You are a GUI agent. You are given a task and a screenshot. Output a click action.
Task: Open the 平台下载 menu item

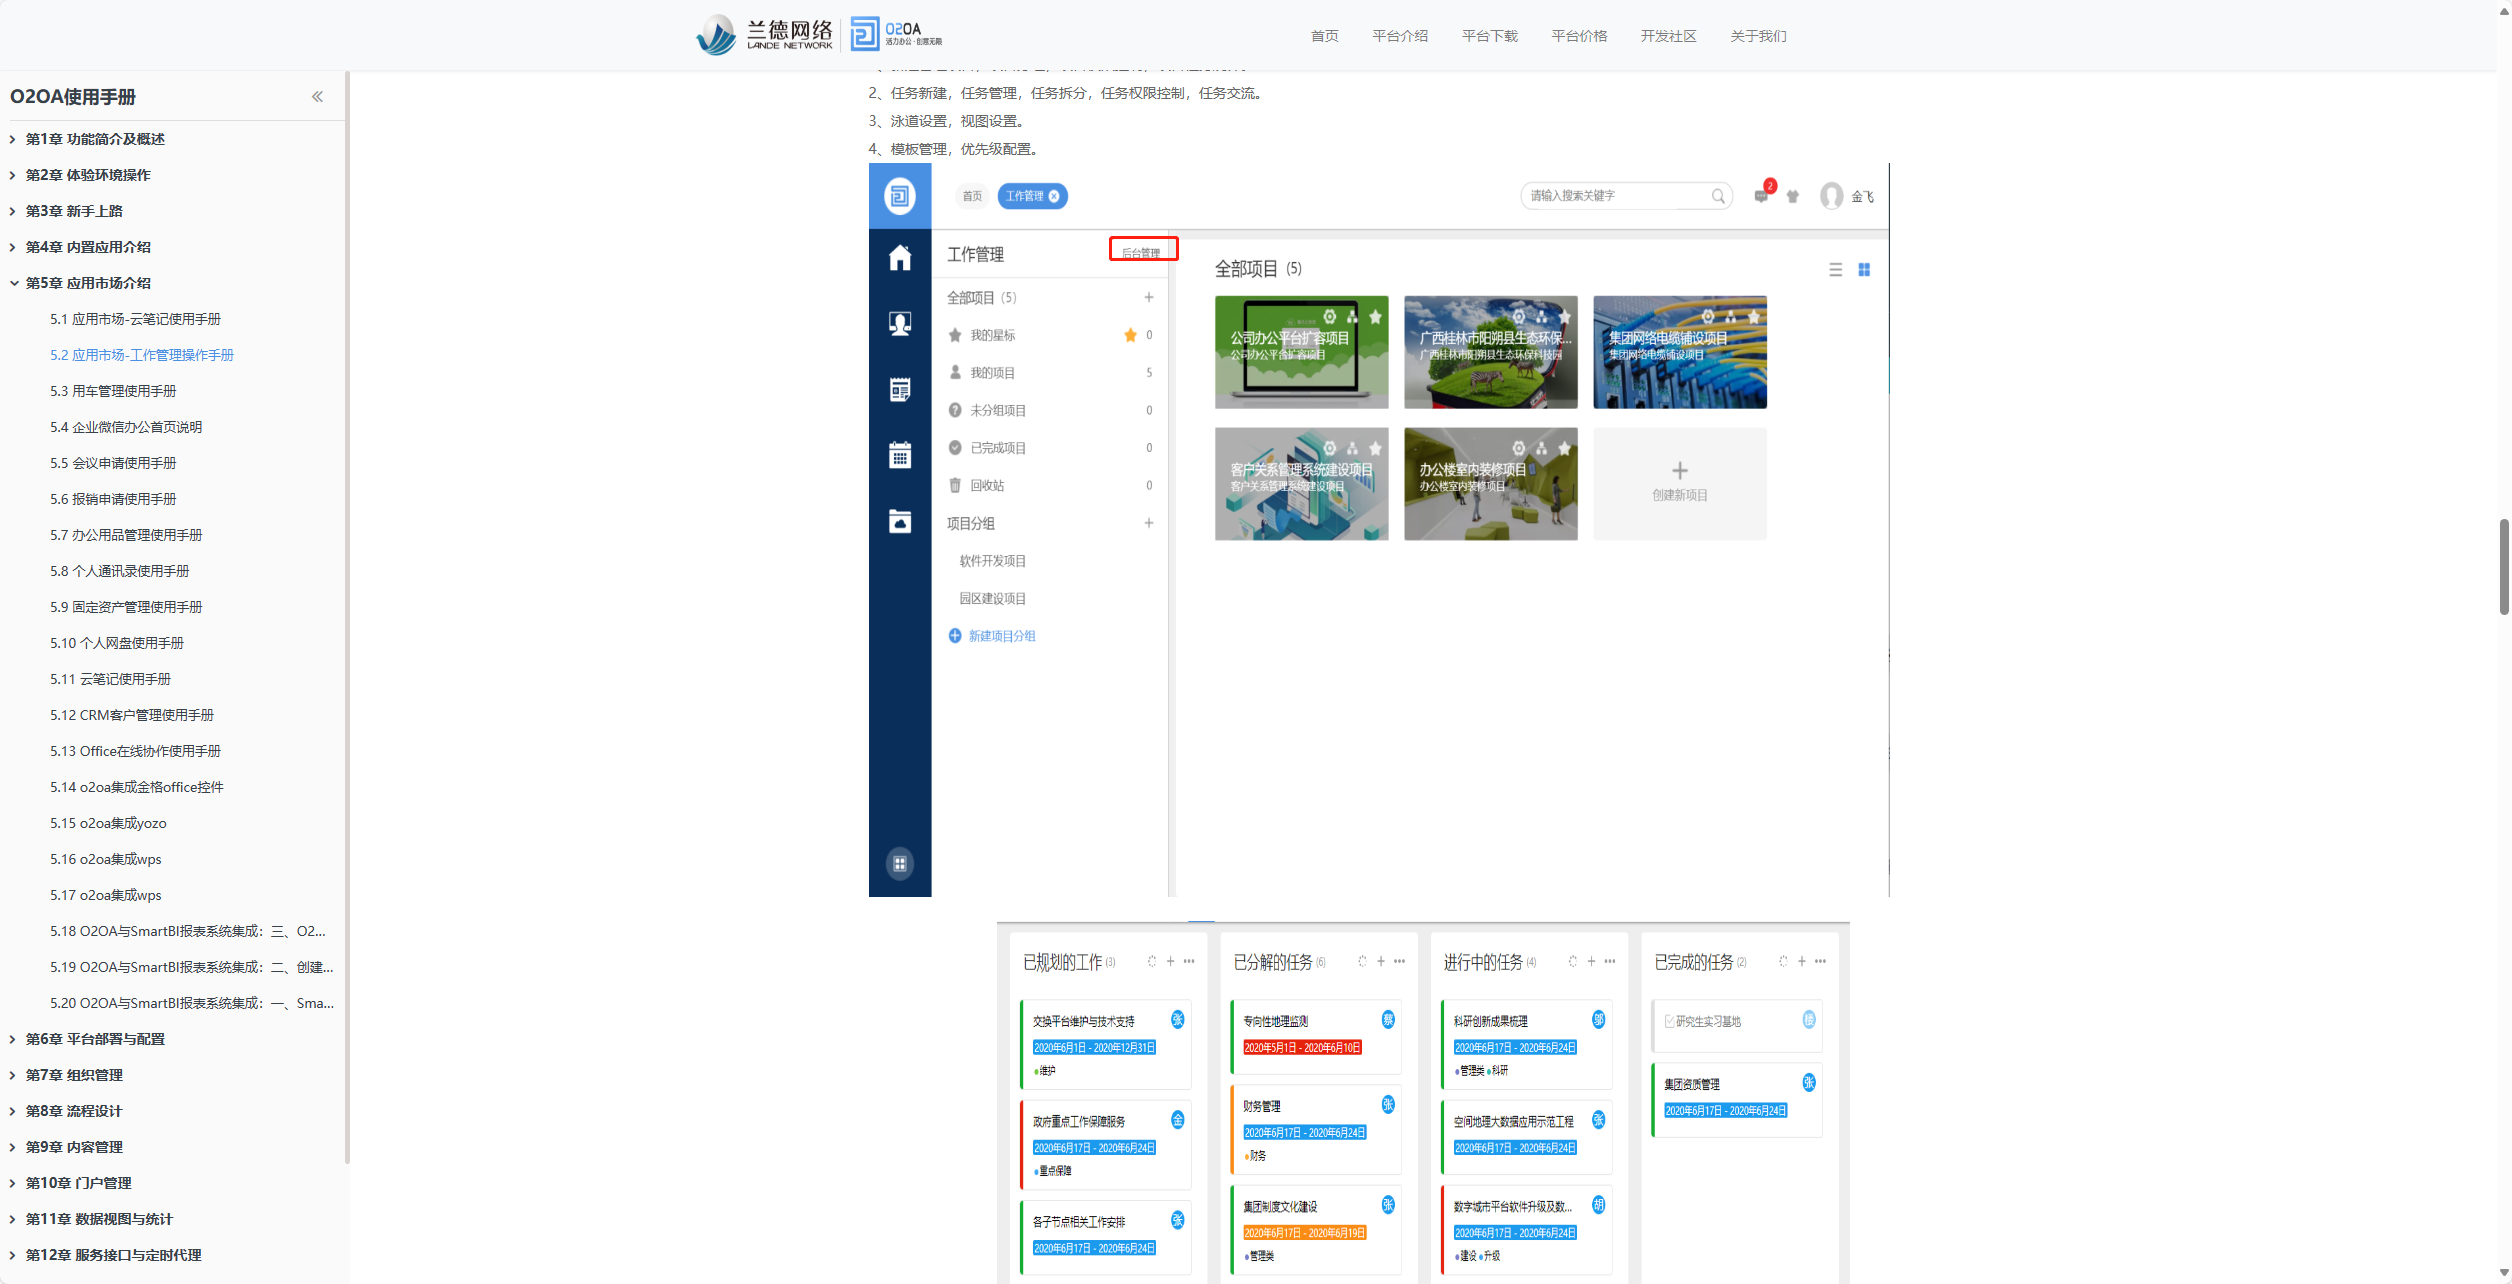pos(1489,36)
